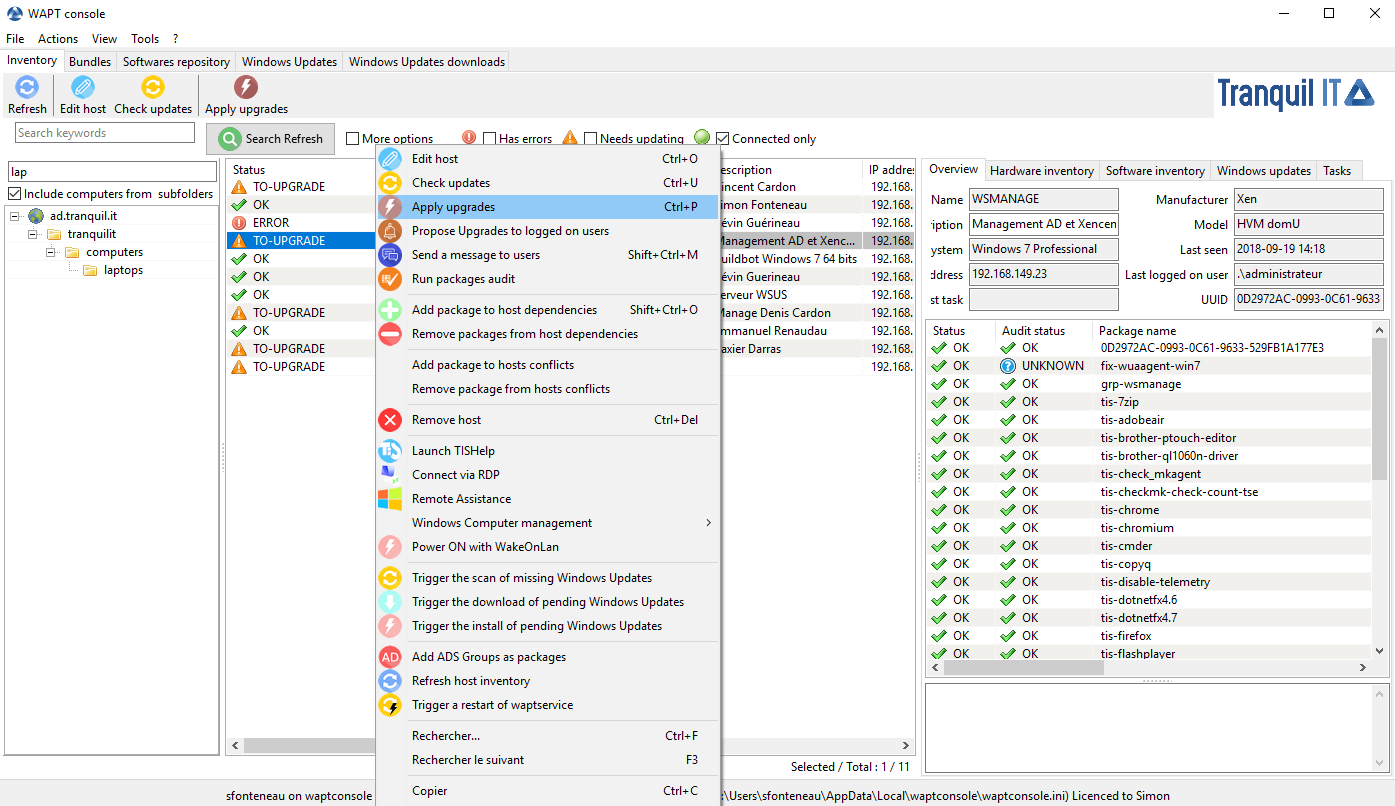
Task: Collapse the ad.tranquil.it tree node
Action: pyautogui.click(x=15, y=216)
